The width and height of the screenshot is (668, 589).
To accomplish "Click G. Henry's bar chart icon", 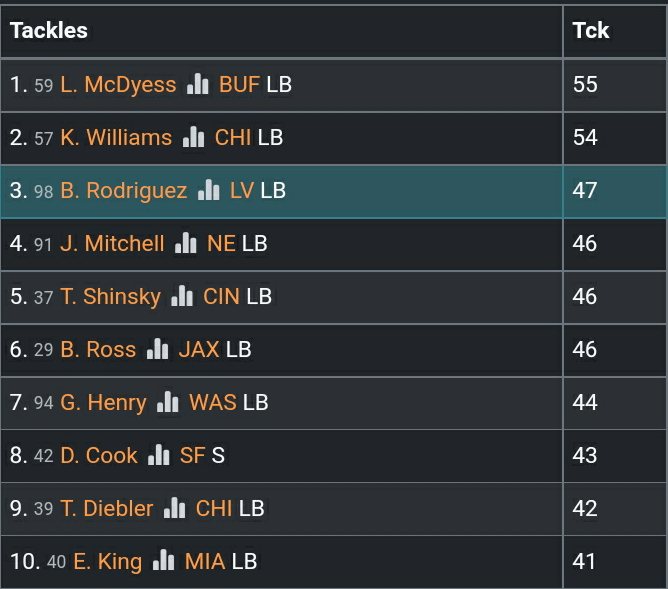I will tap(167, 402).
